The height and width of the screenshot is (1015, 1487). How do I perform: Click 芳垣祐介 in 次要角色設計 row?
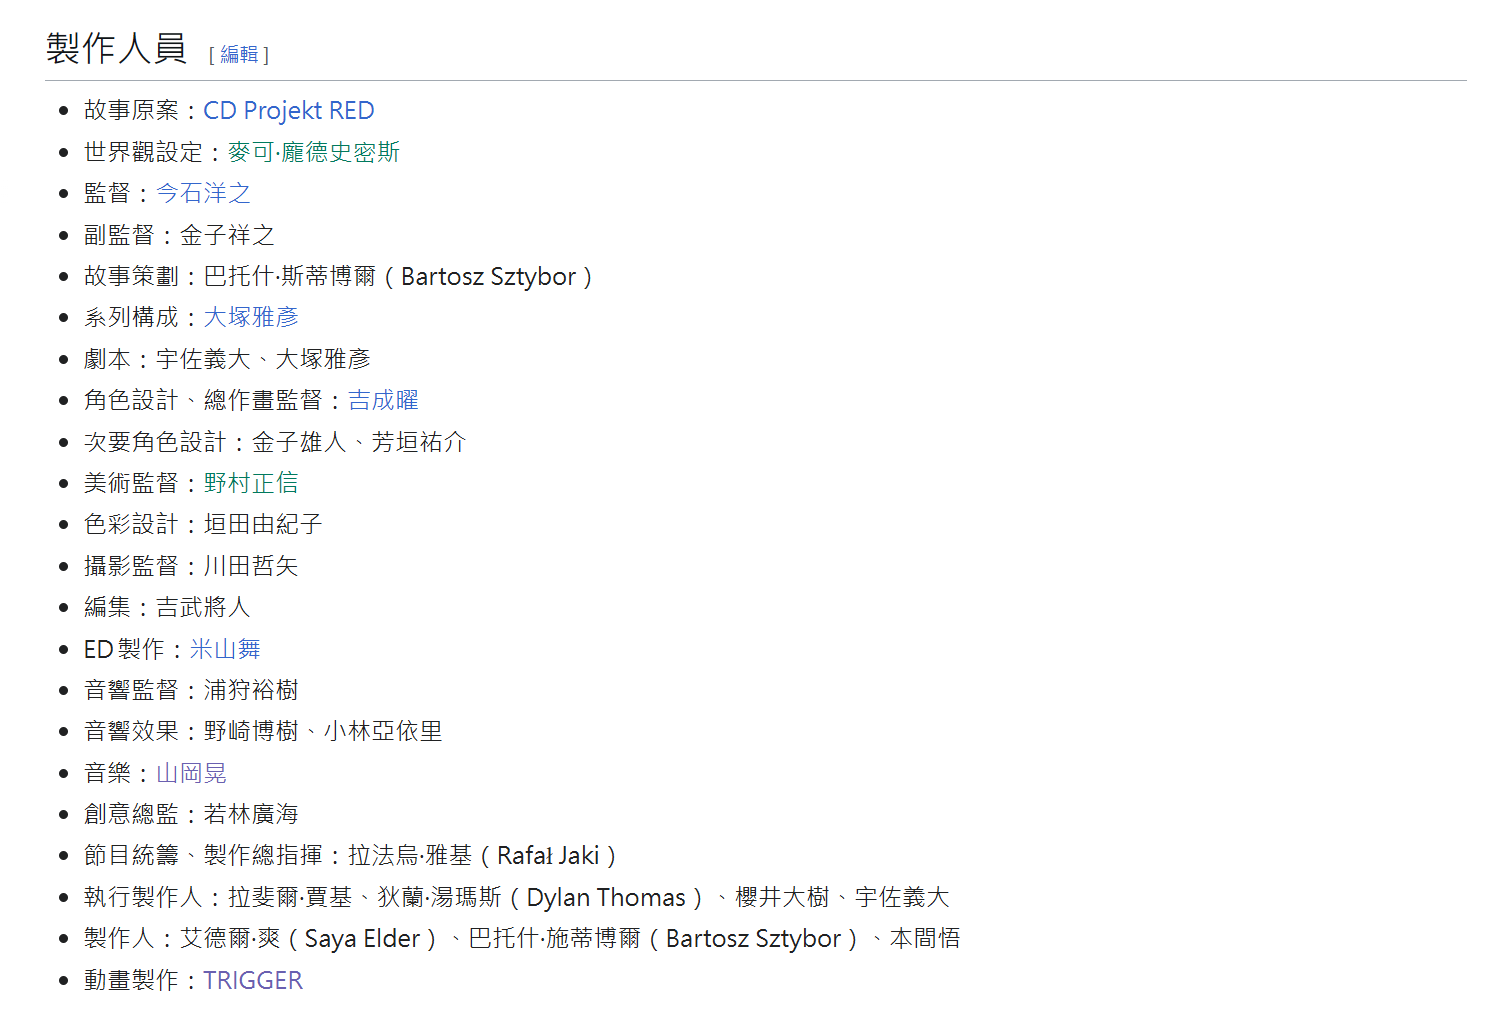pos(419,442)
